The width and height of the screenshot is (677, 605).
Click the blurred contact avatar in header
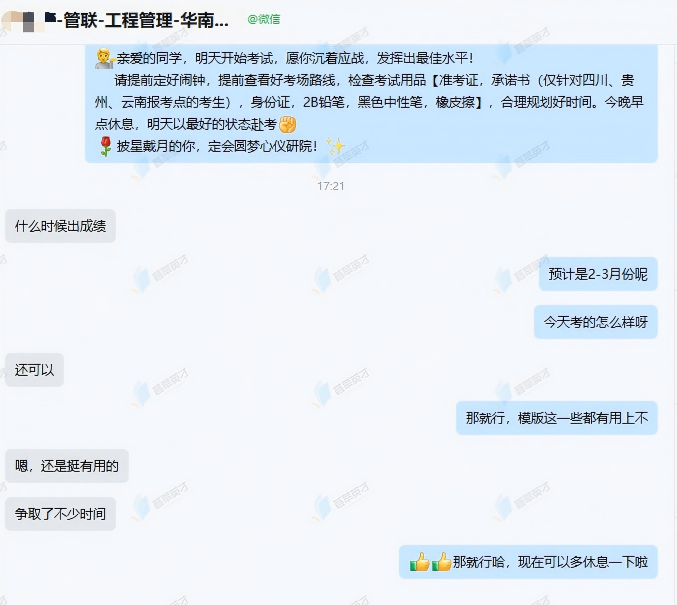22,21
